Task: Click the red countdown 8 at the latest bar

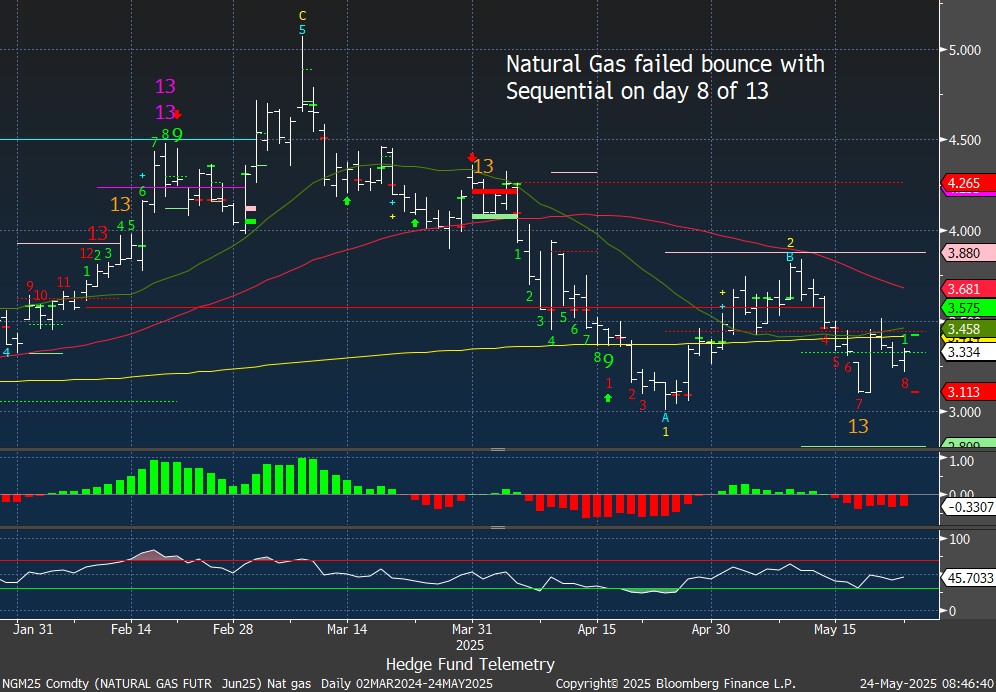Action: tap(905, 383)
